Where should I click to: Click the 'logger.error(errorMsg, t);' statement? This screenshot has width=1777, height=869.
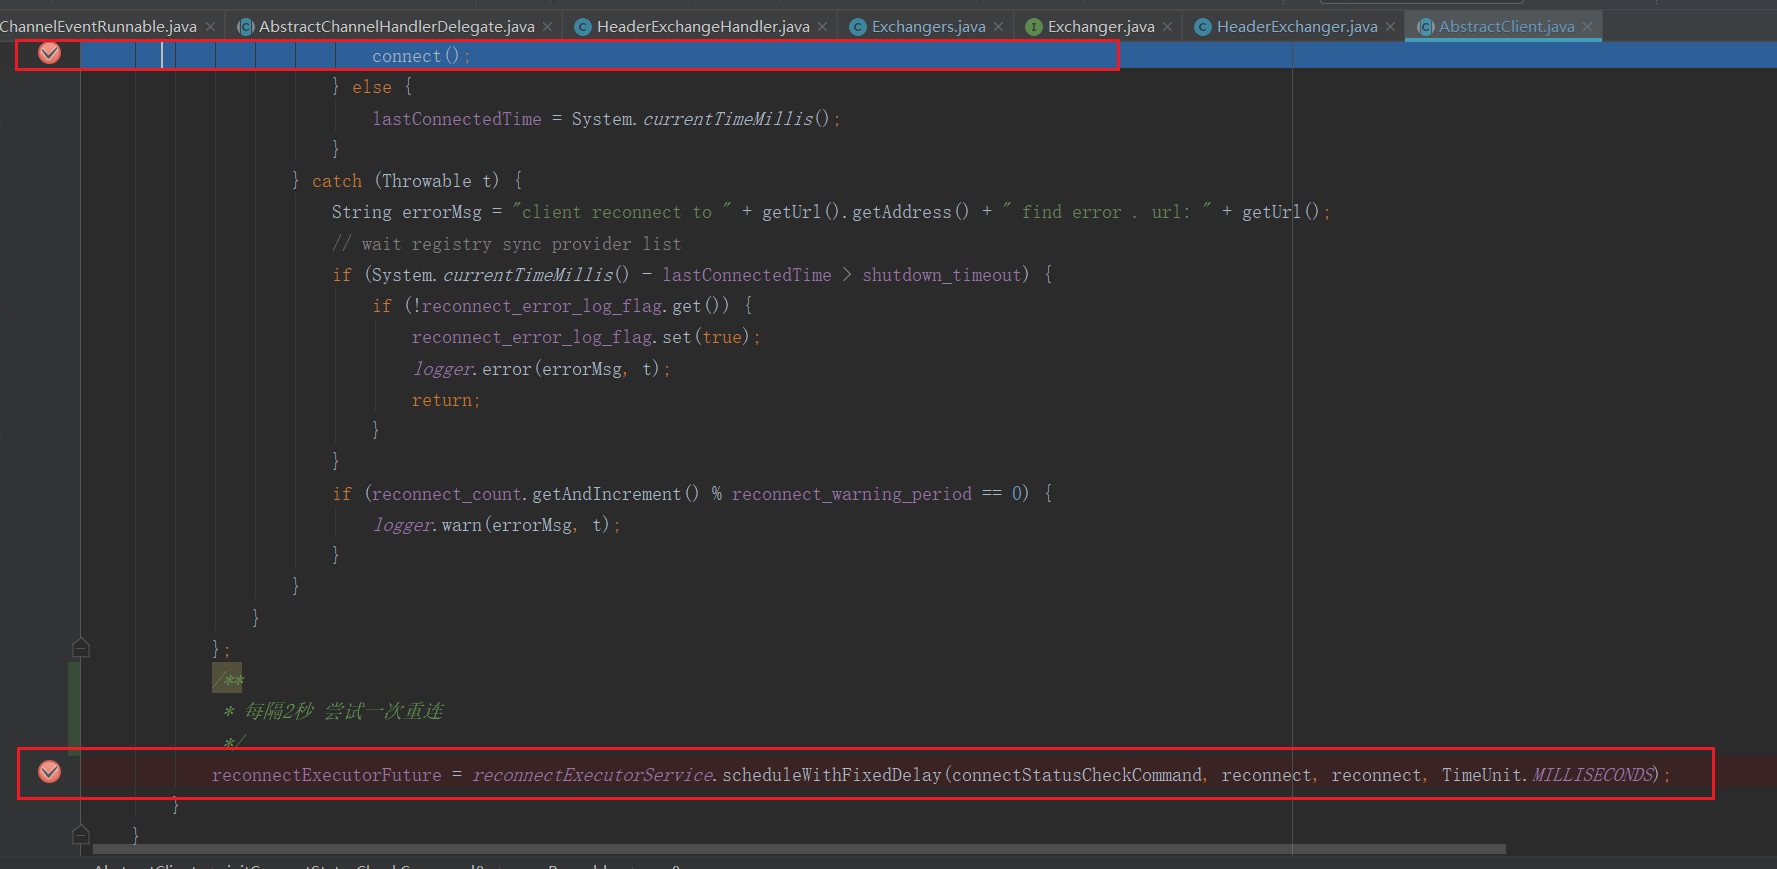pos(541,369)
